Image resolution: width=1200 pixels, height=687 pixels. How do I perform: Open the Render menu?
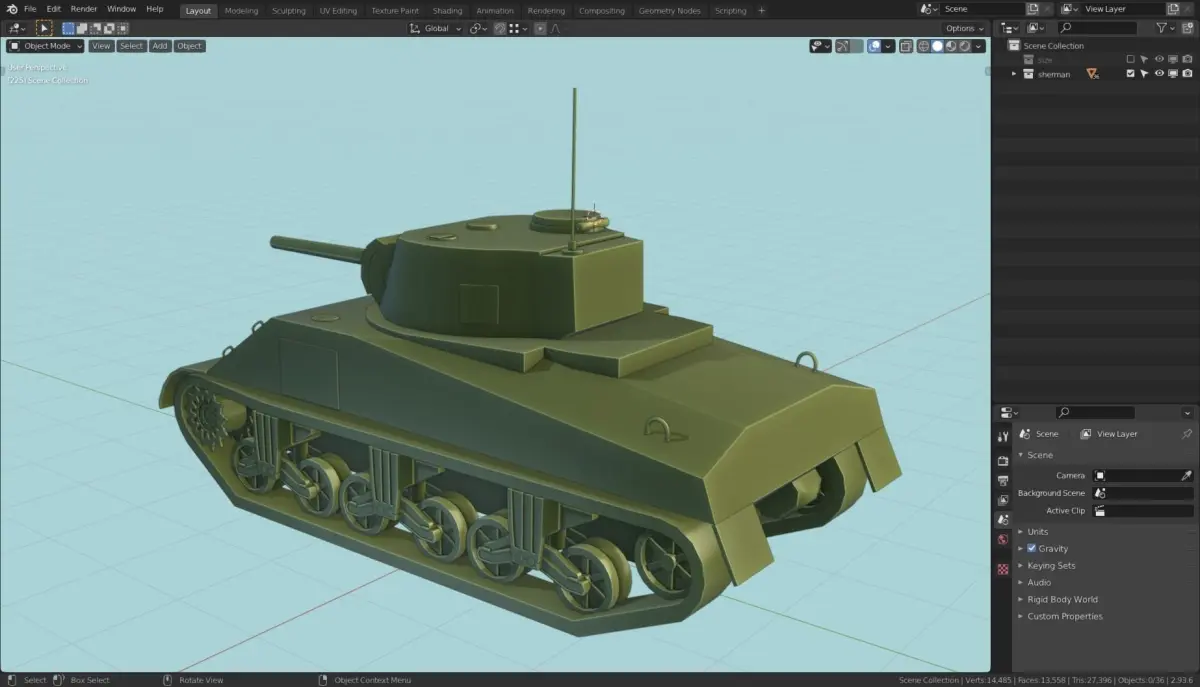tap(84, 9)
